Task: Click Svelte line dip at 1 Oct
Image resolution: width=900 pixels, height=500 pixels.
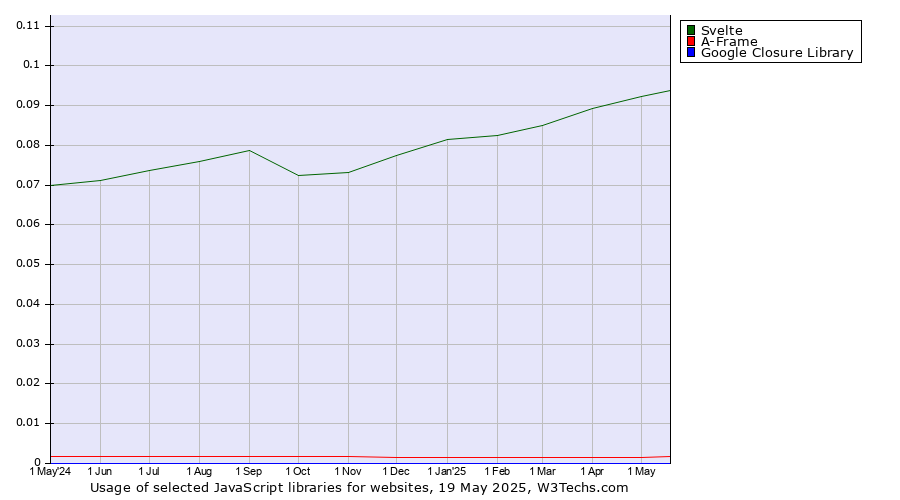Action: click(x=298, y=175)
